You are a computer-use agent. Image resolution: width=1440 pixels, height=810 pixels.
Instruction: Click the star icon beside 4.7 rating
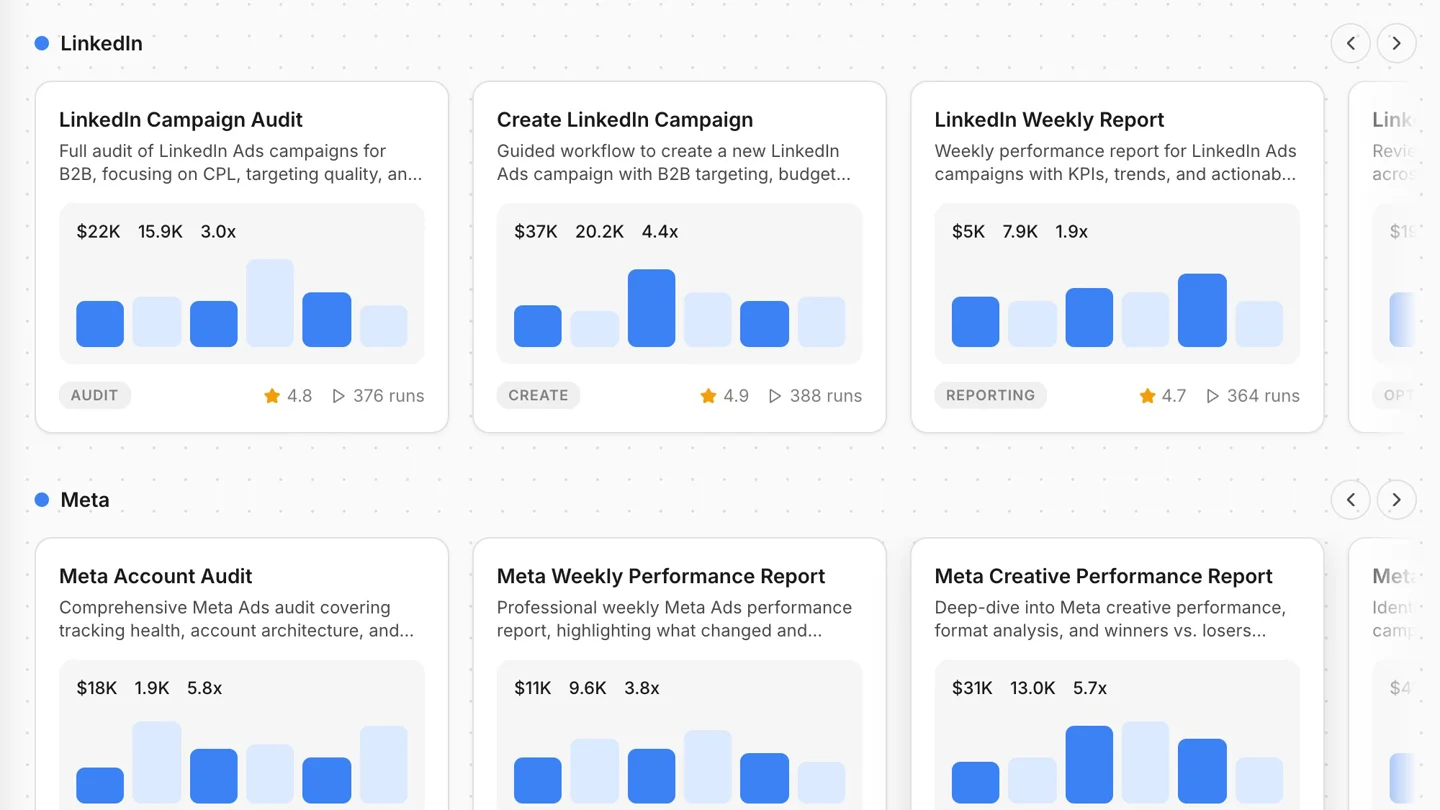pyautogui.click(x=1147, y=396)
